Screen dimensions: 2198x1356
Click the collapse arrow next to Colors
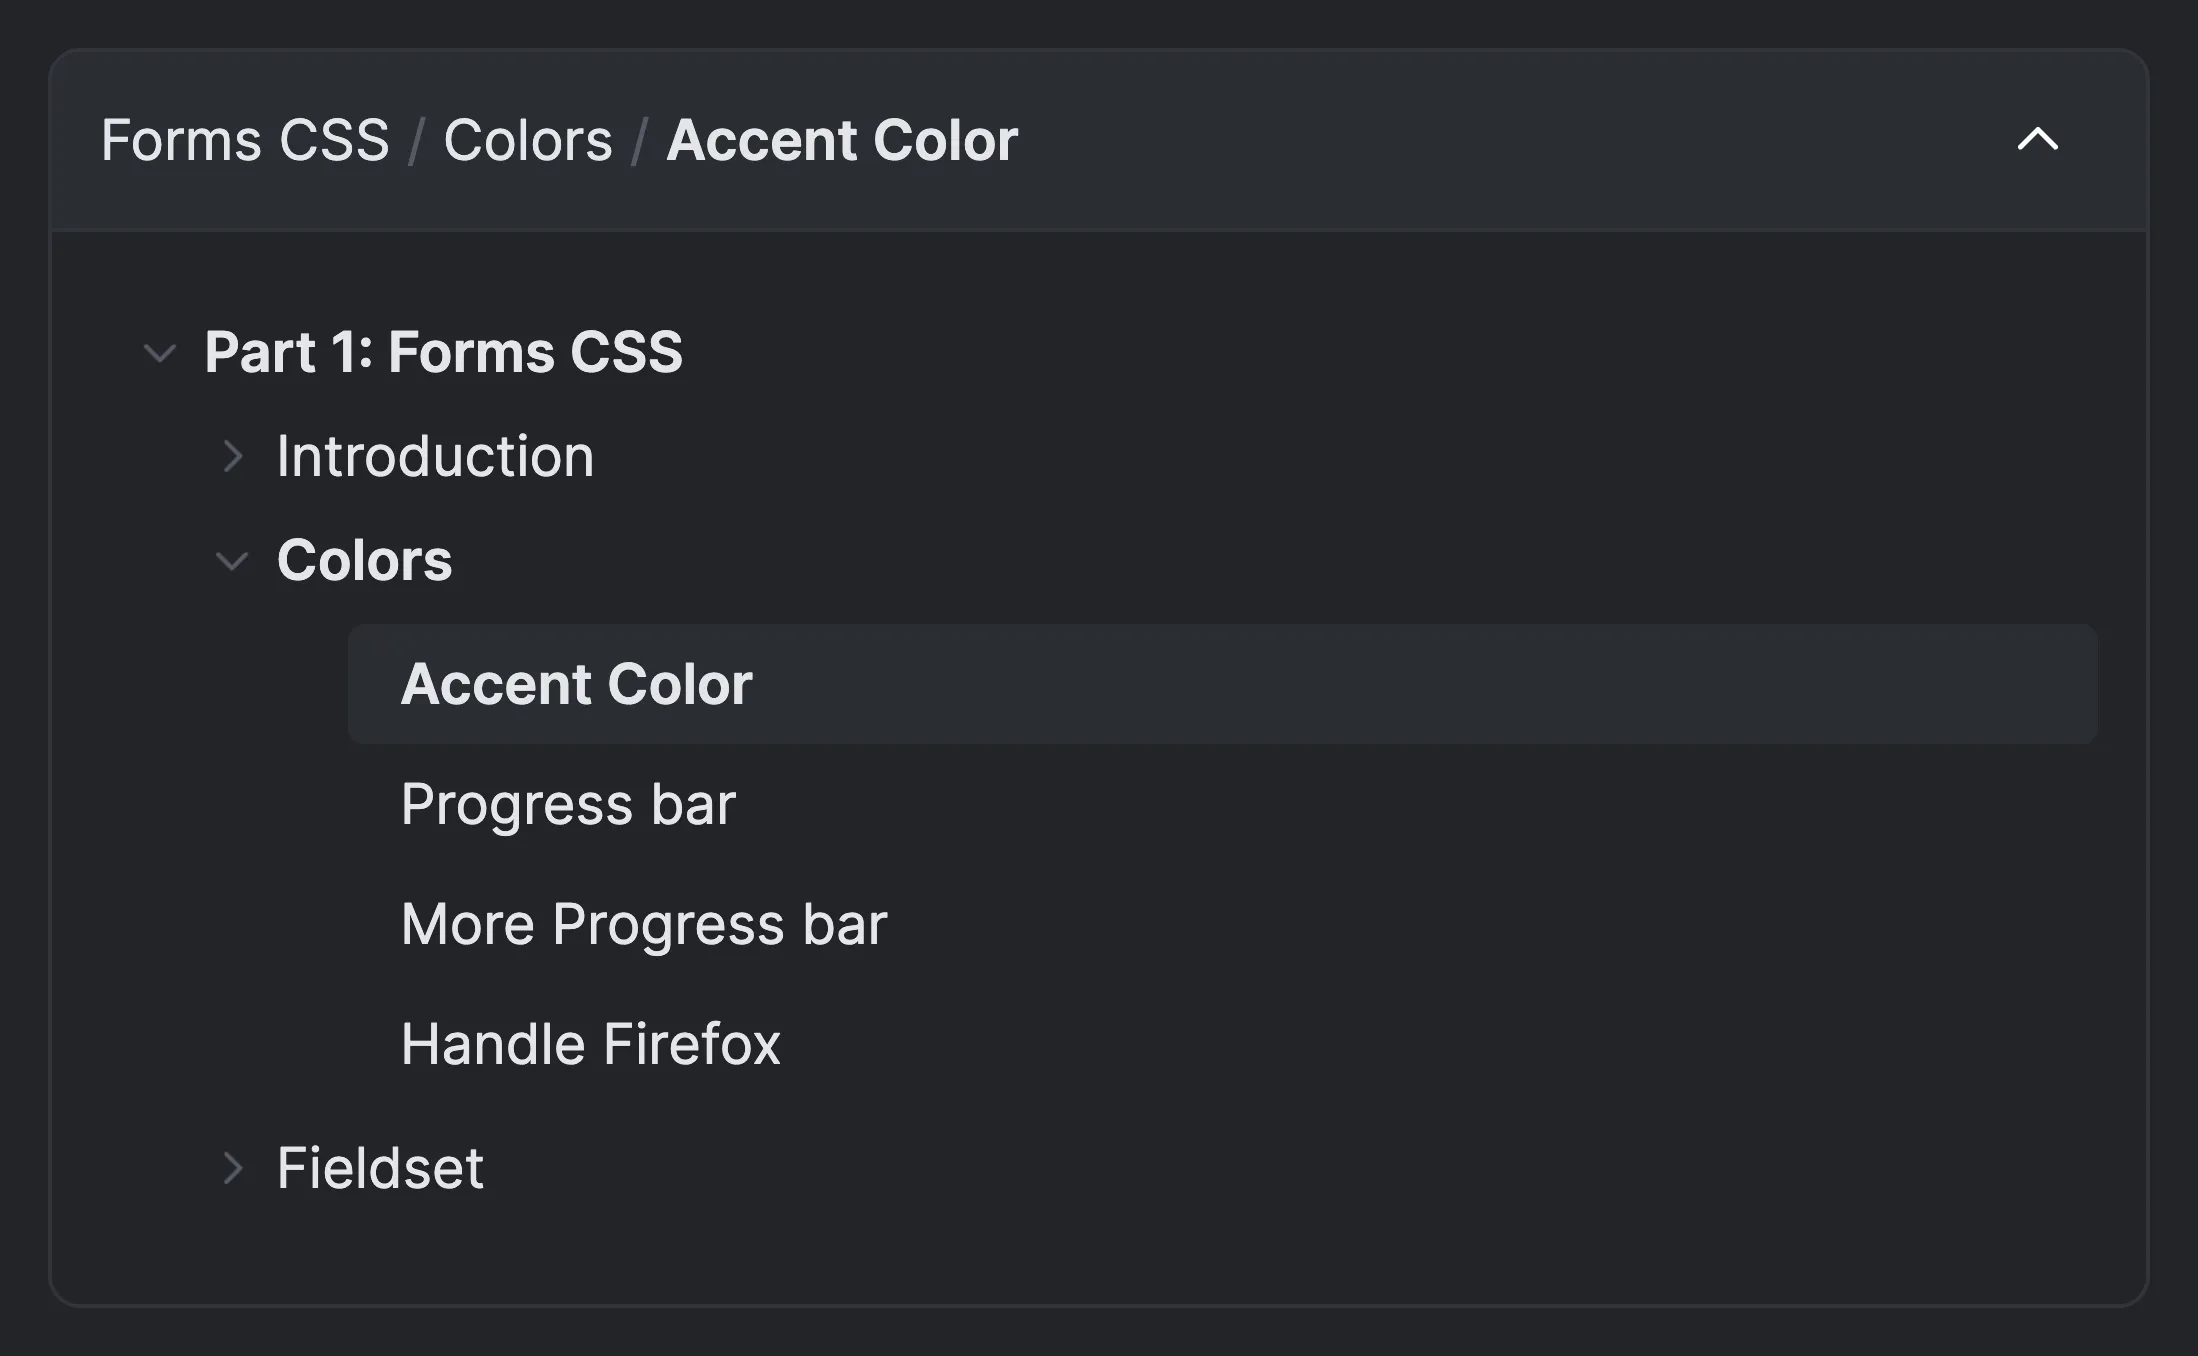coord(229,562)
